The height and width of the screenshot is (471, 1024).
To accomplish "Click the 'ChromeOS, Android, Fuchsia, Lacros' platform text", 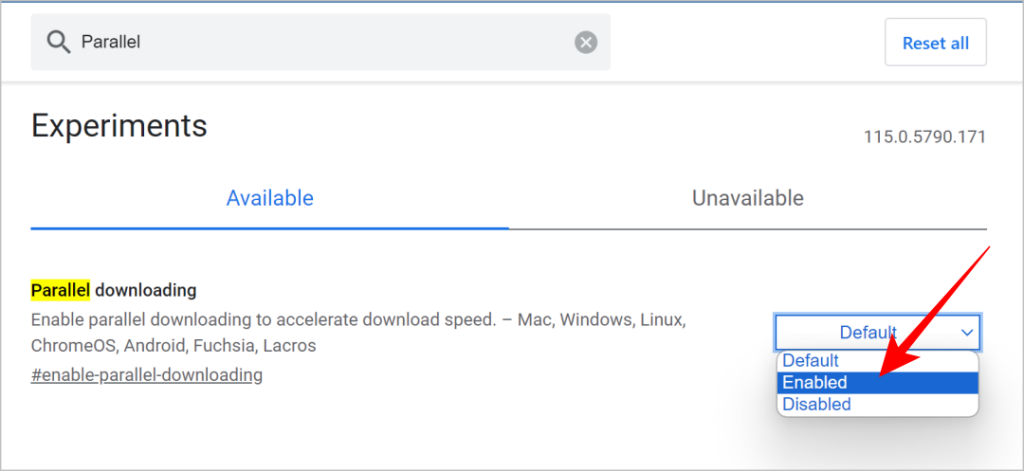I will coord(173,346).
